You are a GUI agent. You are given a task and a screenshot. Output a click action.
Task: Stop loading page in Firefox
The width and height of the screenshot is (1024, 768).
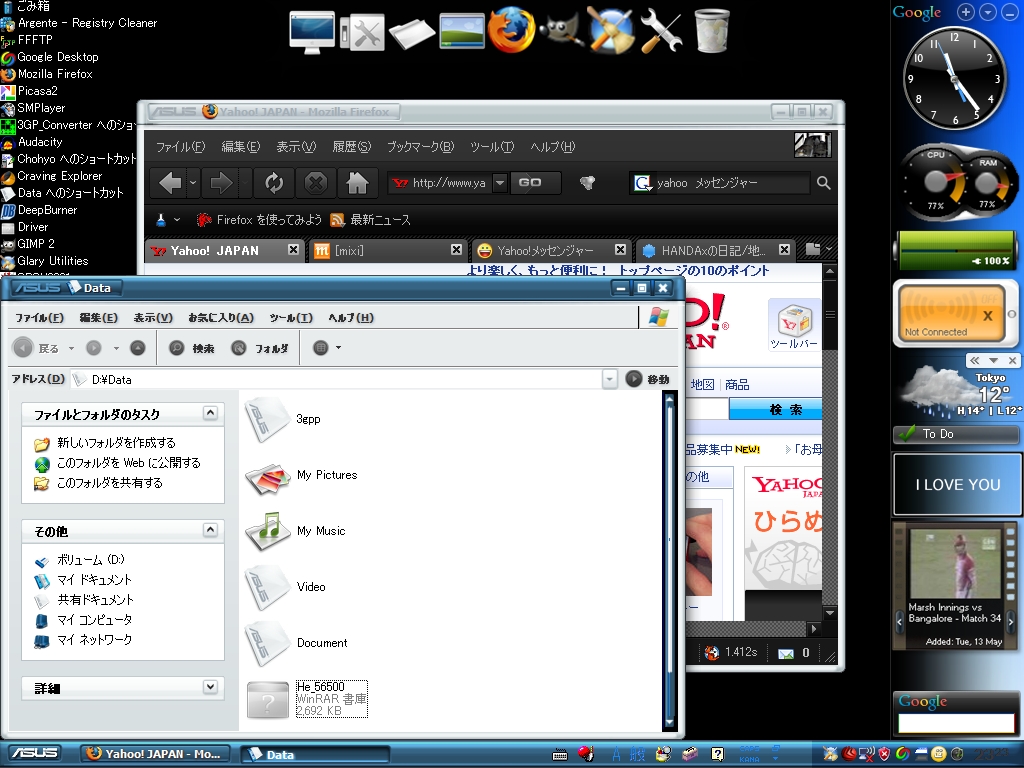tap(315, 184)
